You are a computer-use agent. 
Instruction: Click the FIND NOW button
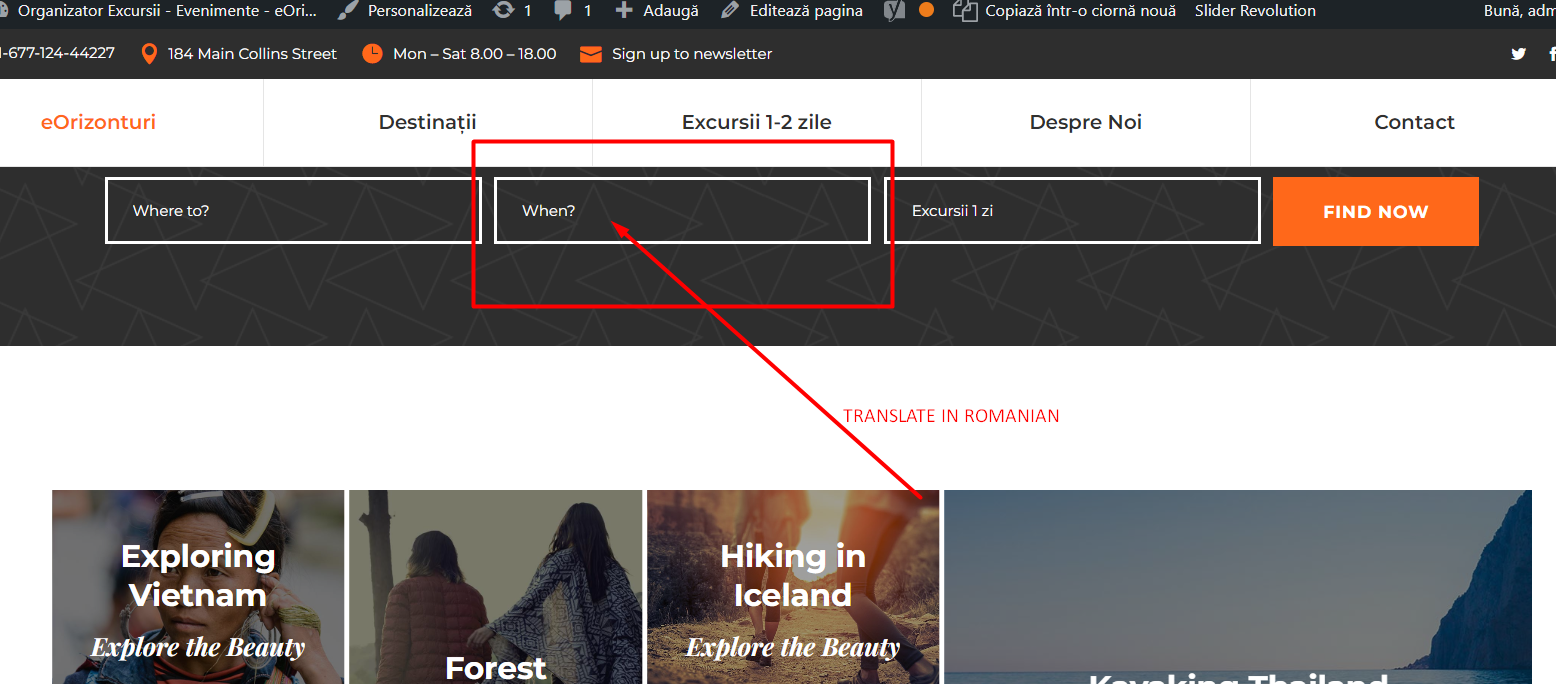[x=1375, y=211]
